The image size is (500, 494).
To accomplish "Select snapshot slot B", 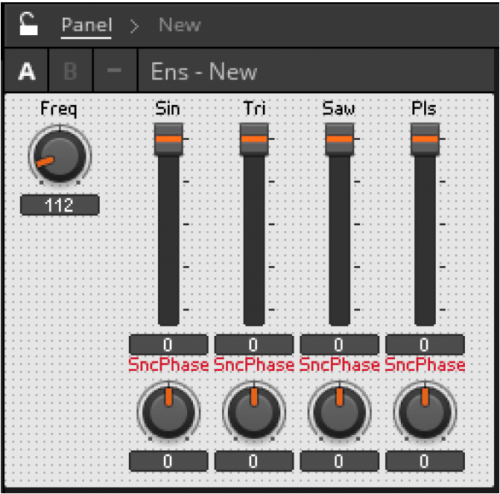I will [x=70, y=71].
